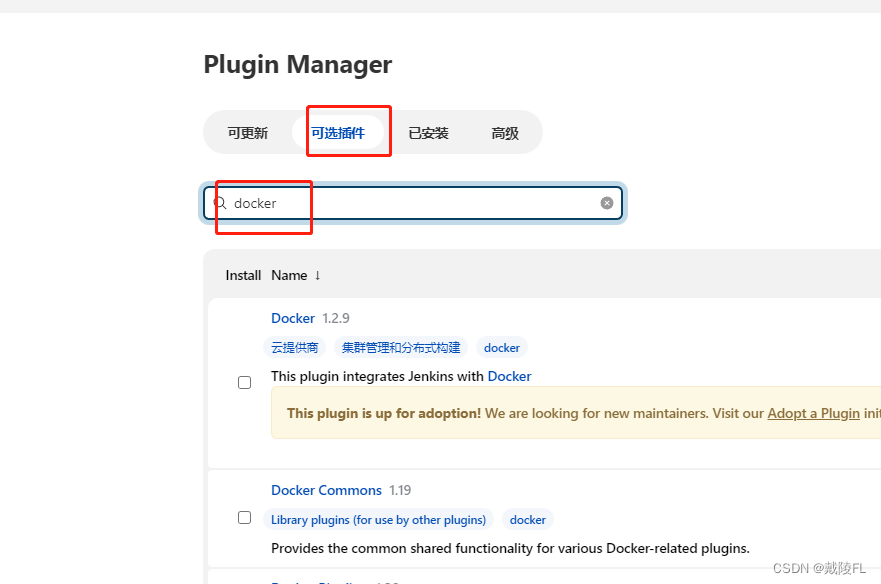Go to the 已安装 tab

(x=428, y=133)
